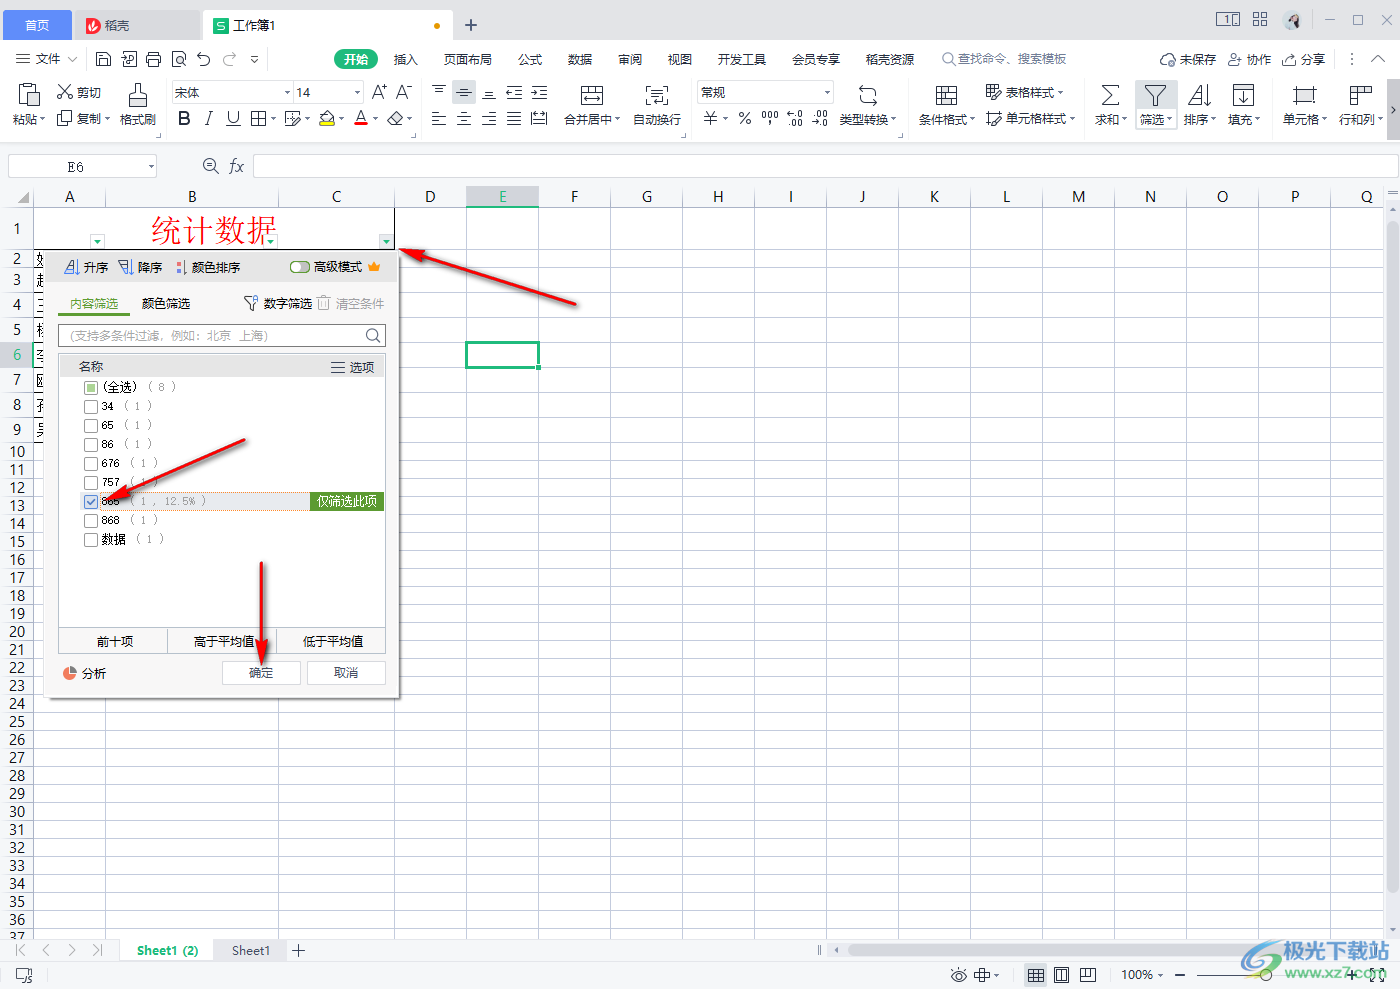The height and width of the screenshot is (989, 1400).
Task: Click the save icon in quick access bar
Action: (103, 59)
